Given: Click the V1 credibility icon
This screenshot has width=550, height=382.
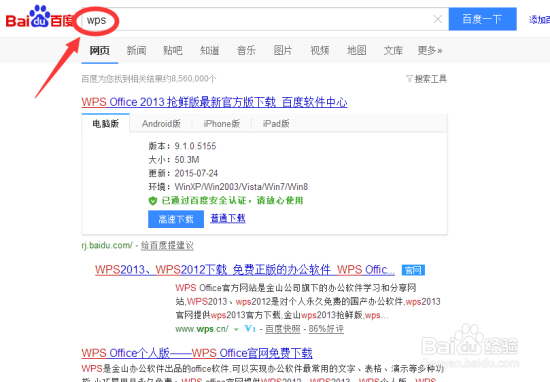Looking at the screenshot, I should click(250, 329).
